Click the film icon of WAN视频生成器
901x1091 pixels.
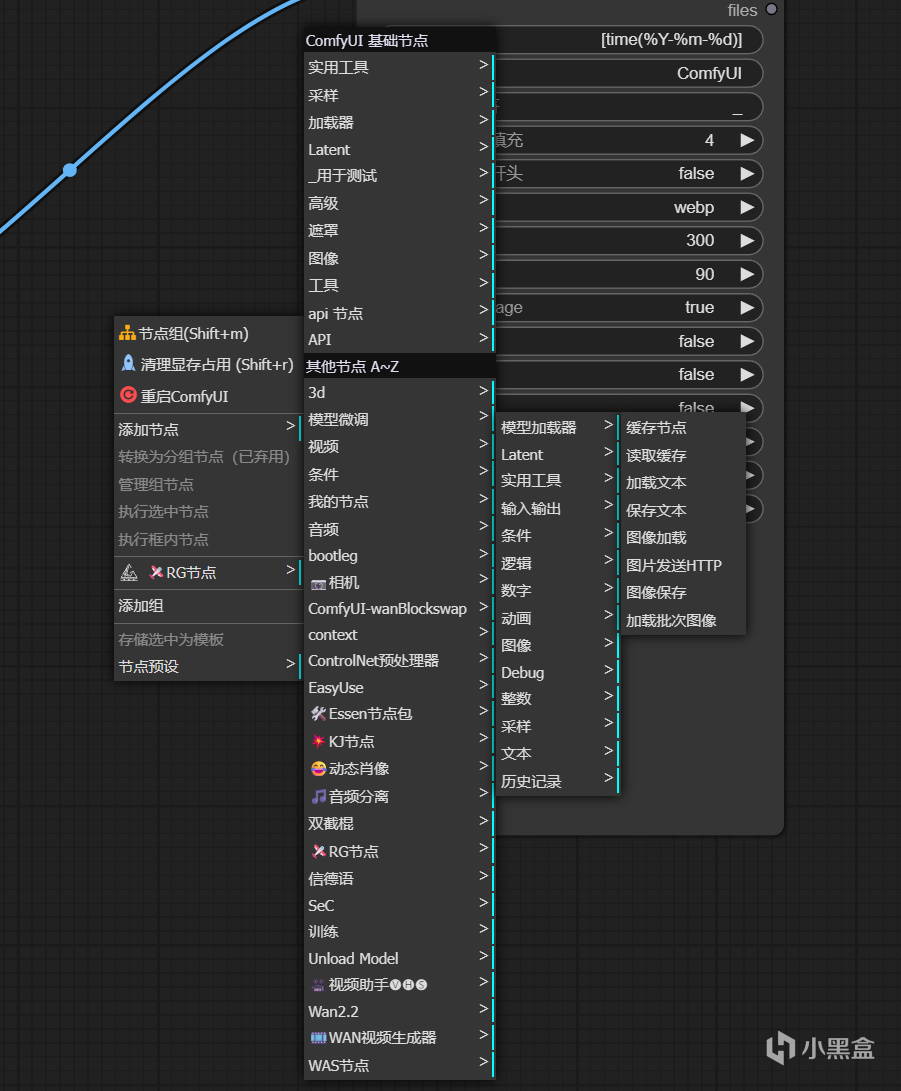[318, 1037]
